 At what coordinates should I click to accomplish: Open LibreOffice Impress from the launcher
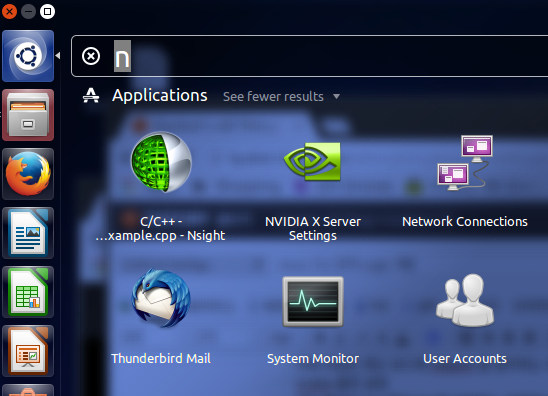28,351
